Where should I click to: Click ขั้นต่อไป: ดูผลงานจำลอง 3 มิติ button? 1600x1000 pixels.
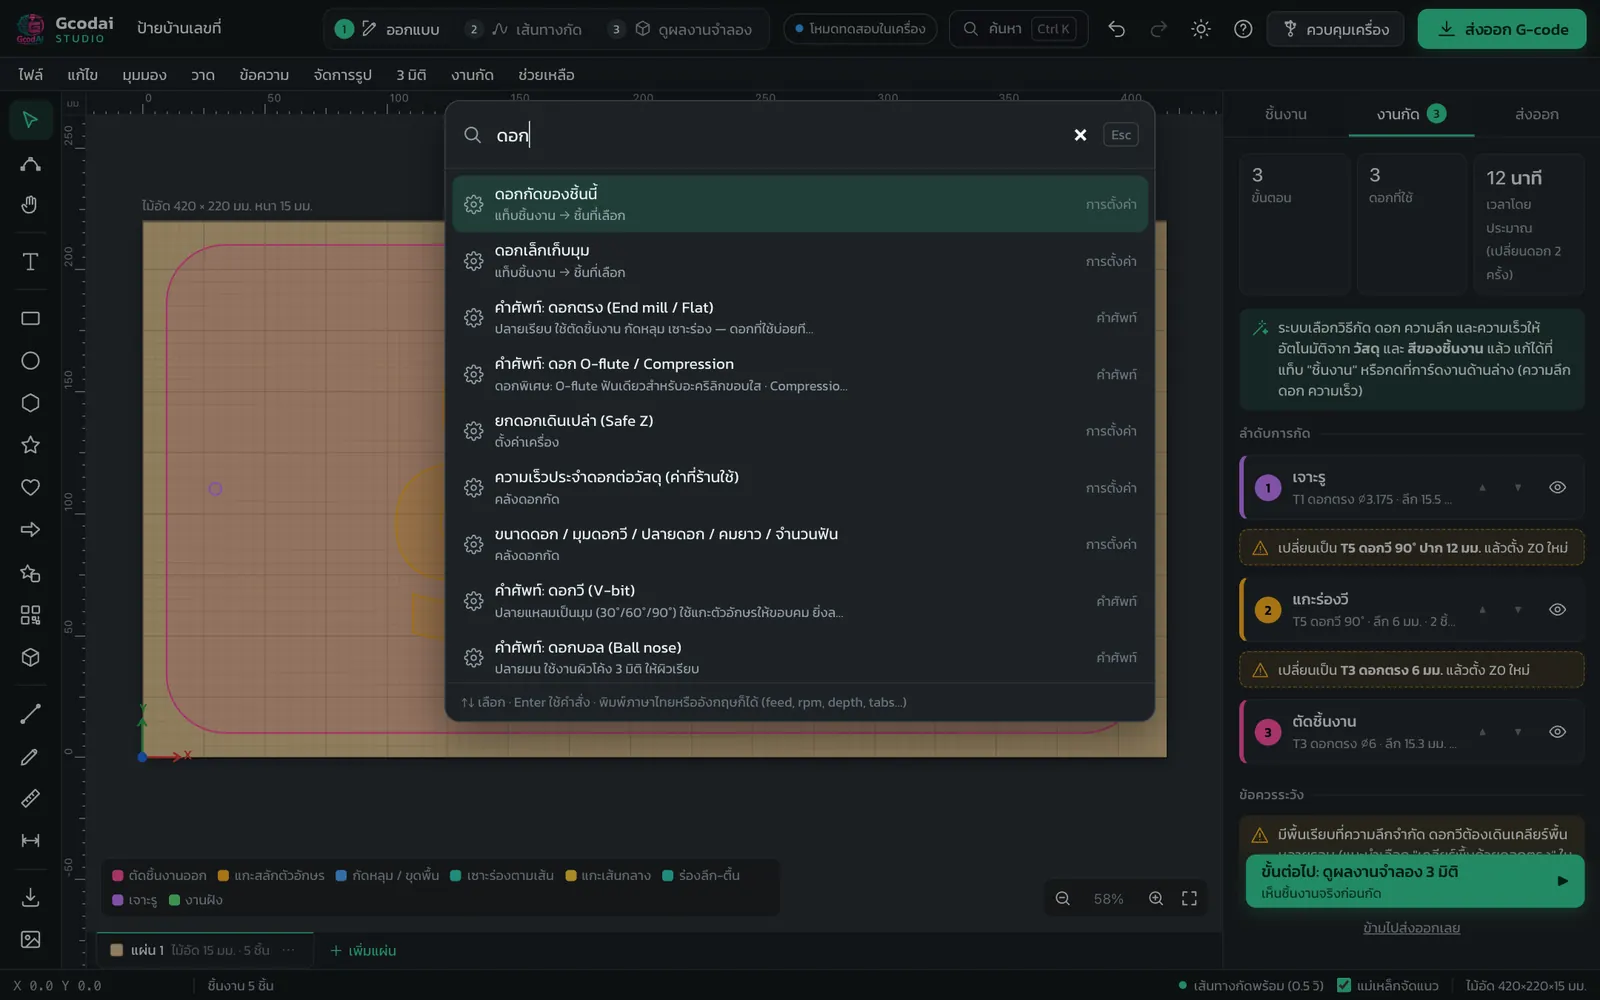(x=1415, y=881)
